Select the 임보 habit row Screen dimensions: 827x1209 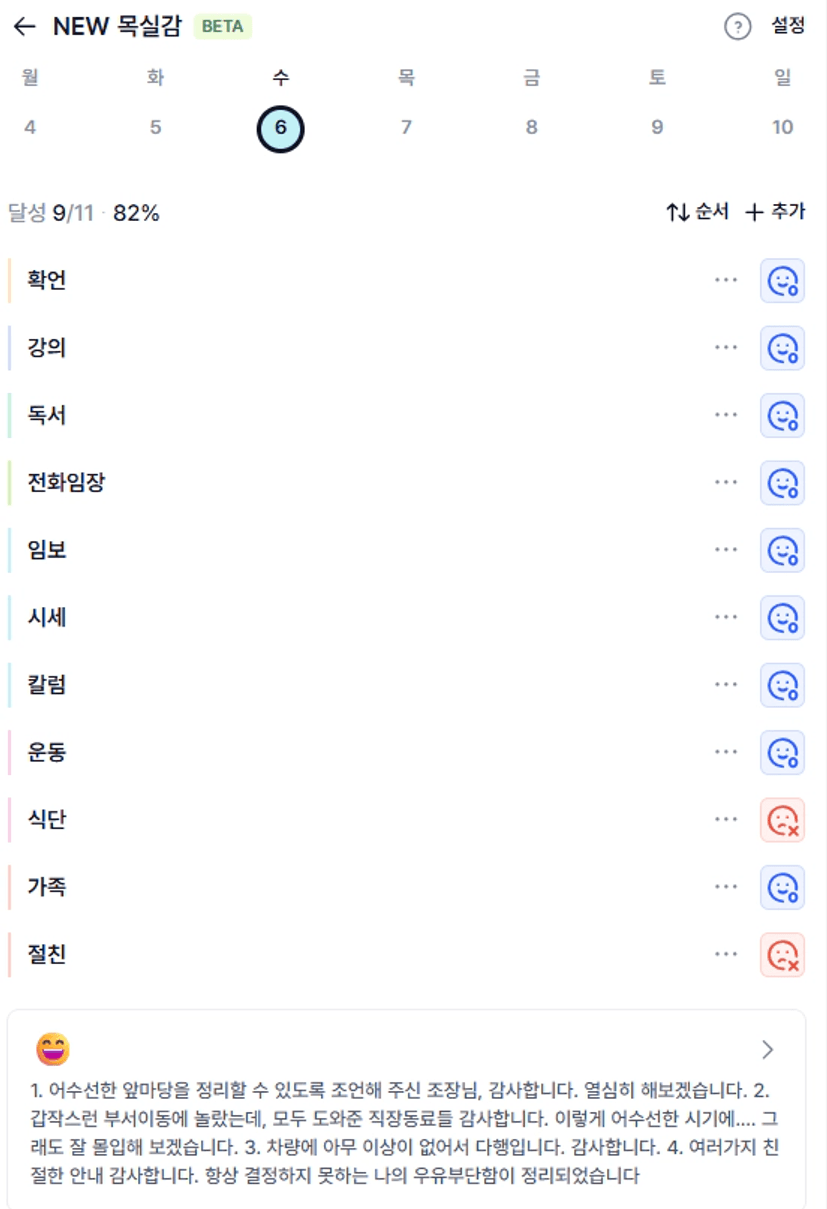click(x=406, y=550)
